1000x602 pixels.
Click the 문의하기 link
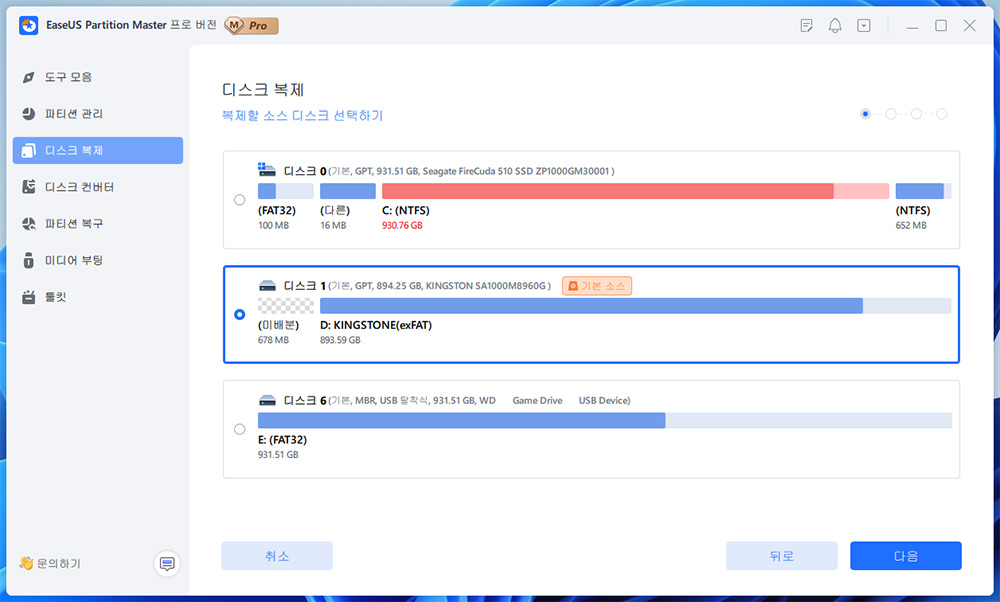point(59,564)
